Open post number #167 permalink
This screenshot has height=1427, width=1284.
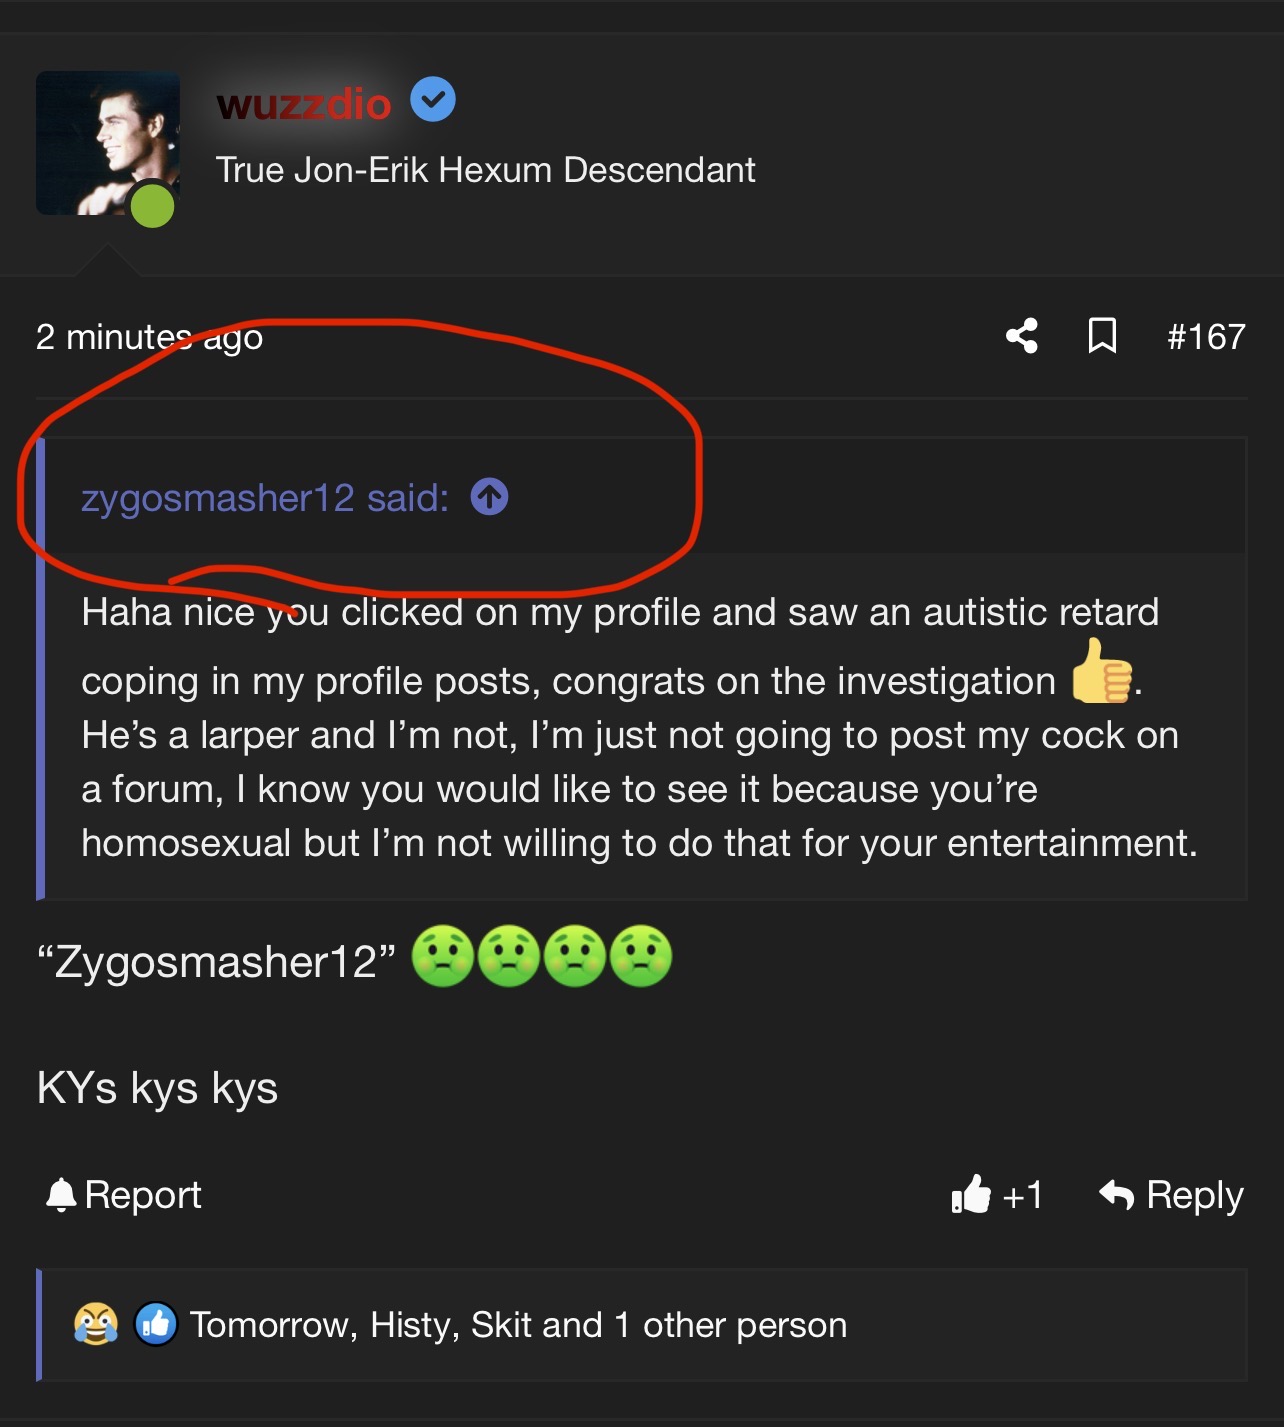pos(1206,337)
